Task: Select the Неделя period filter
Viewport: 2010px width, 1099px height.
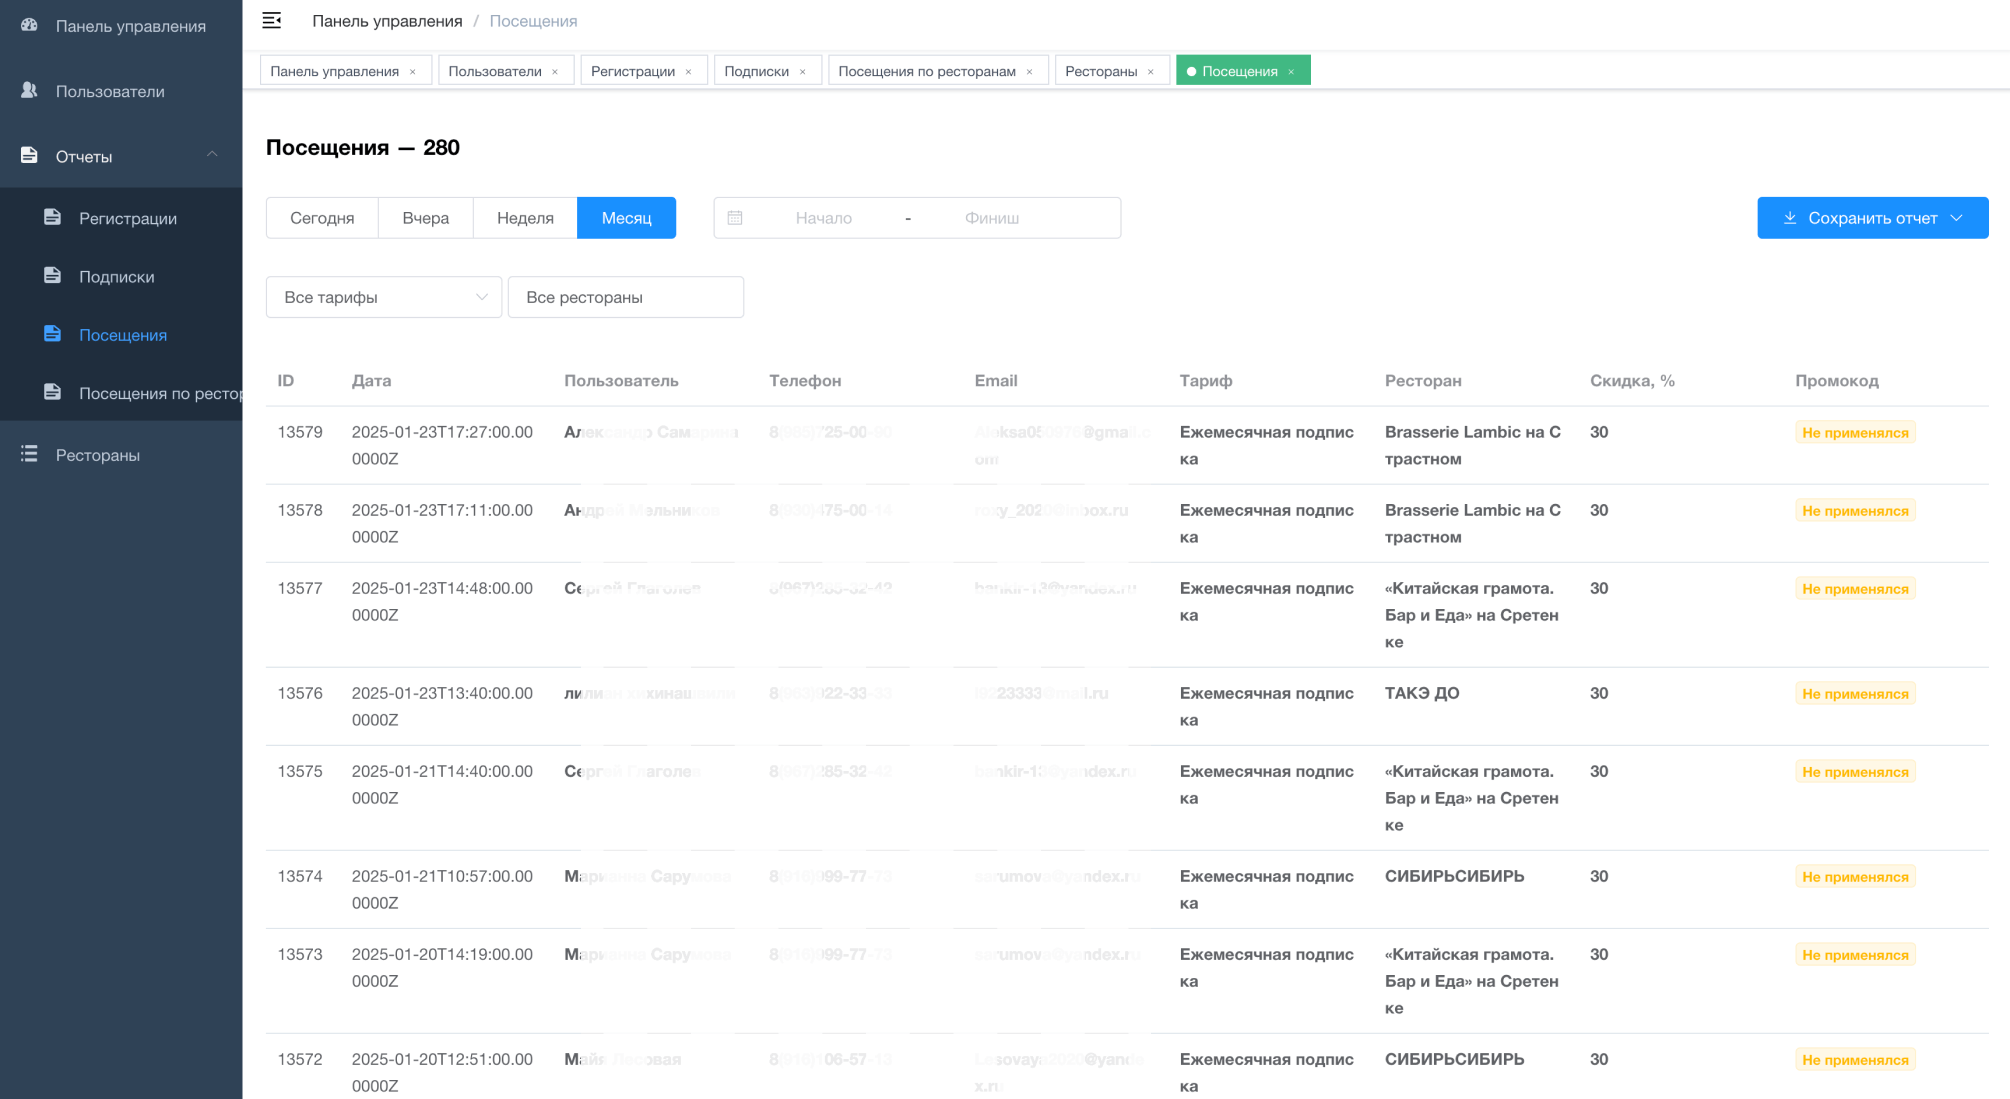Action: click(525, 217)
